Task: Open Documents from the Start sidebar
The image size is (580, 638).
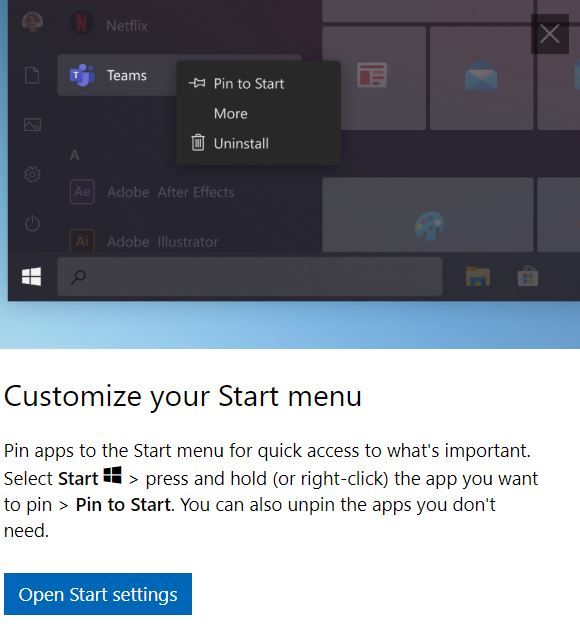Action: coord(32,75)
